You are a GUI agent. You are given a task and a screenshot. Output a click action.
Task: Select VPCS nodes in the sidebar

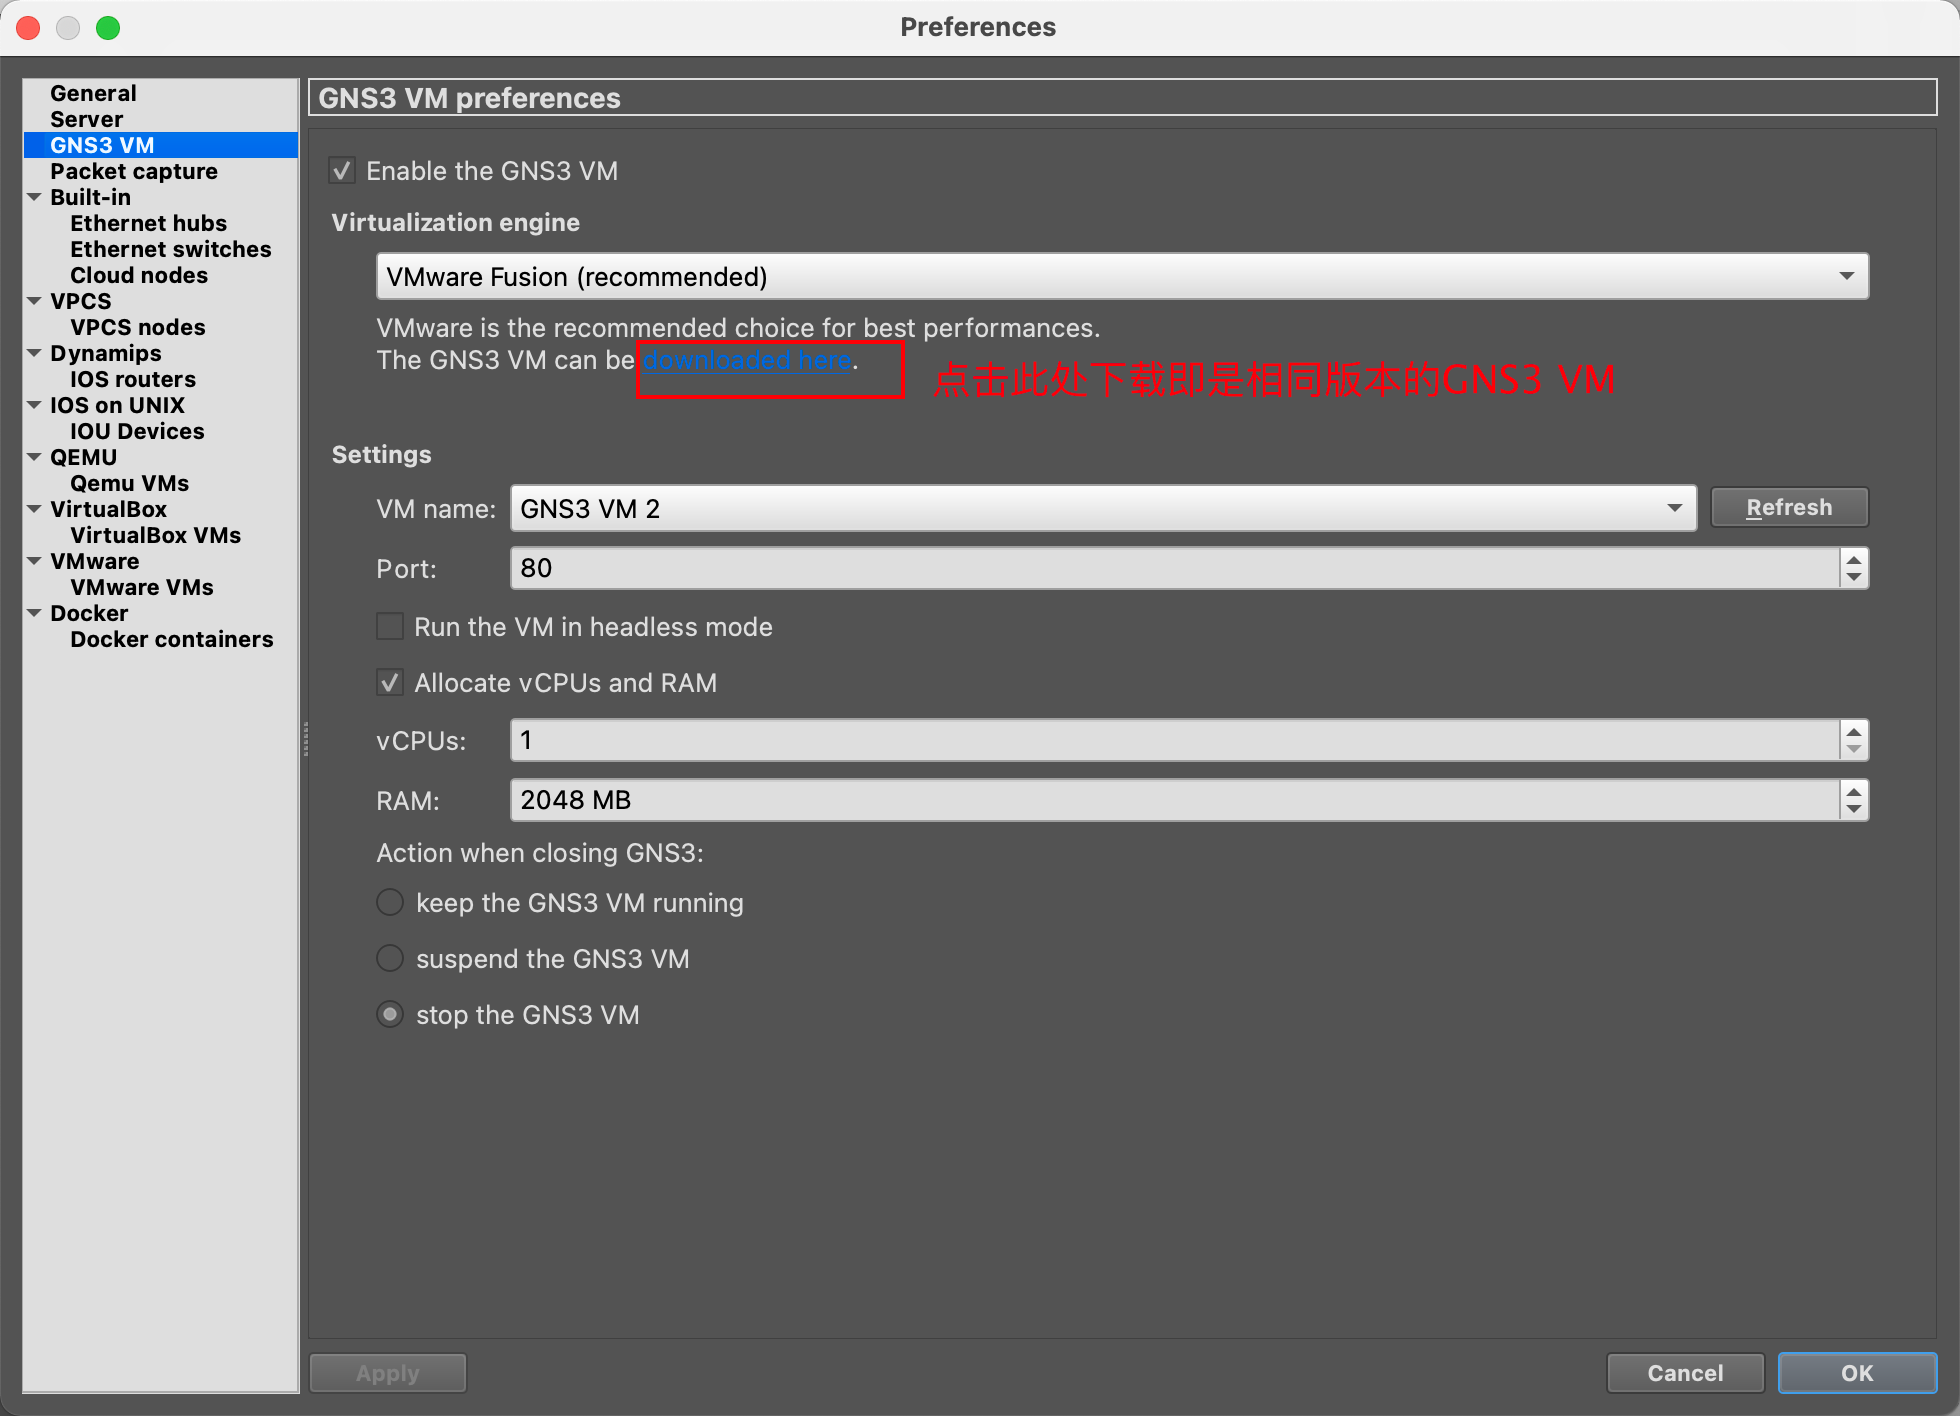coord(137,327)
